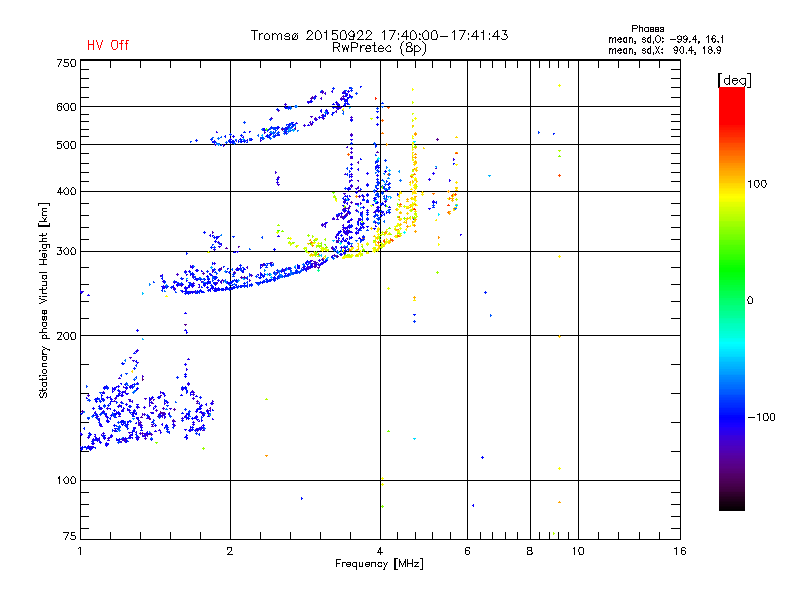Click the 'Phases' header text
800x600 pixels.
(647, 29)
